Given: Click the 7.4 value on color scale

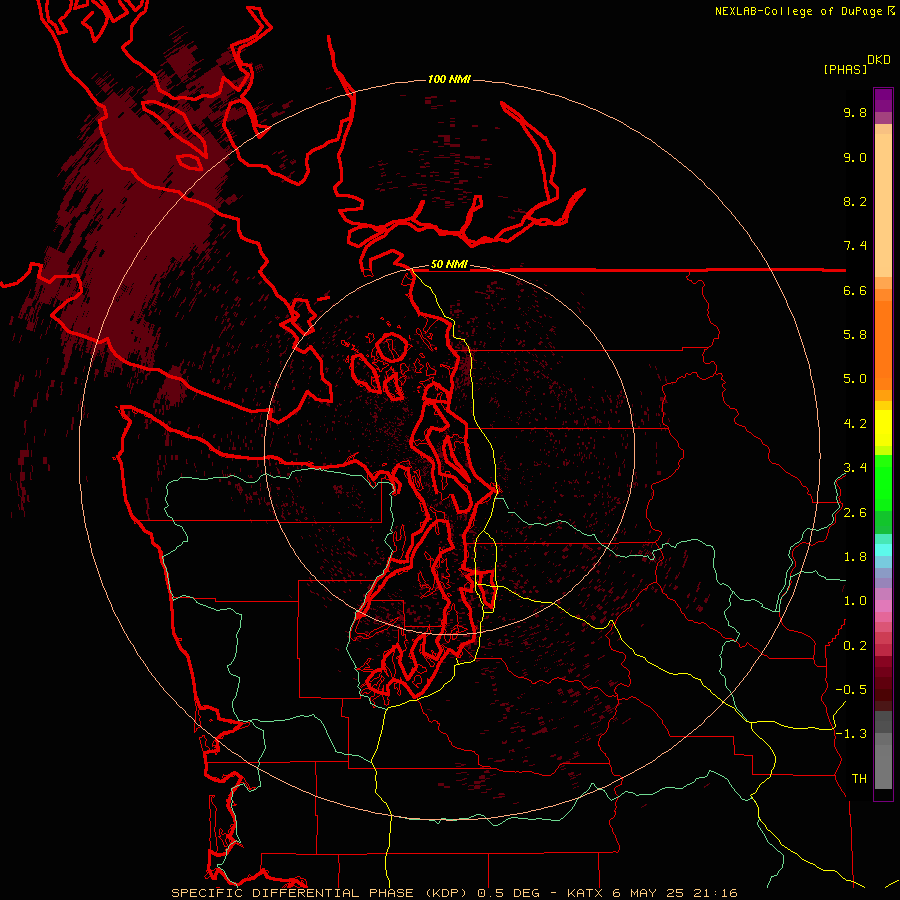Looking at the screenshot, I should (x=855, y=246).
